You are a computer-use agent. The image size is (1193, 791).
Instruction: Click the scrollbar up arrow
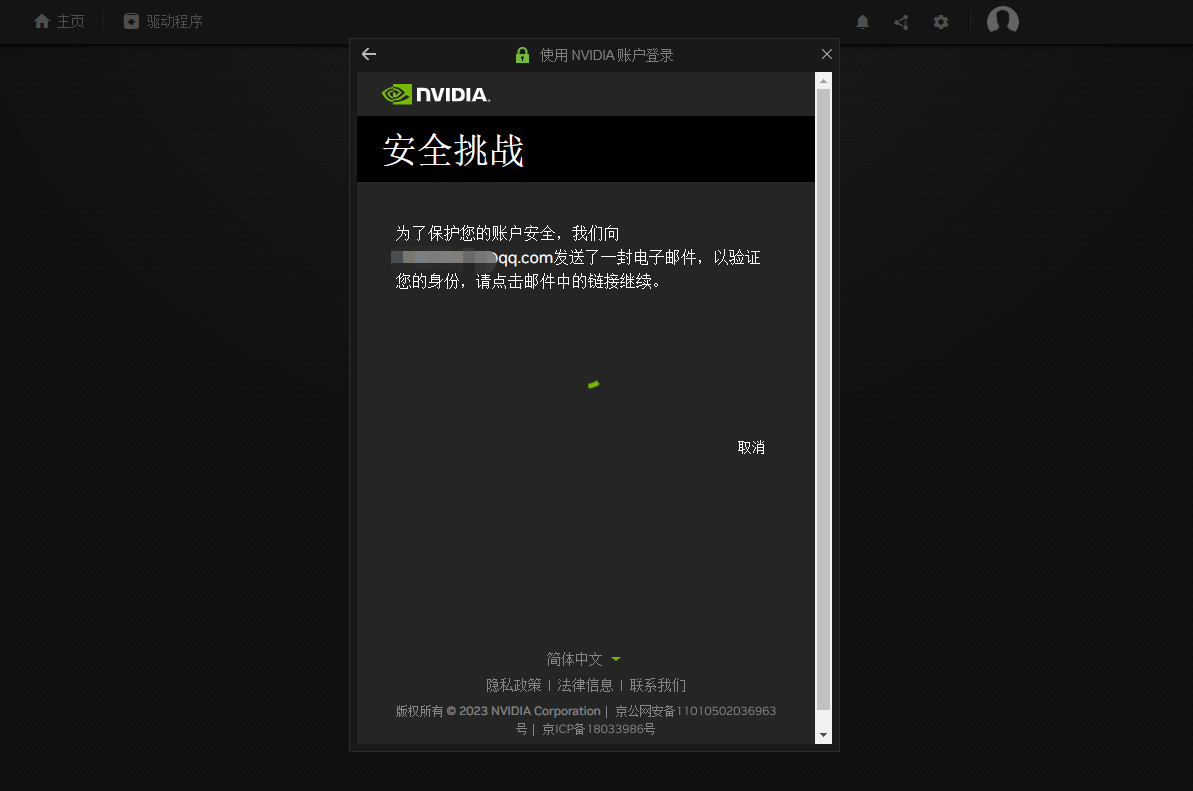(x=823, y=80)
